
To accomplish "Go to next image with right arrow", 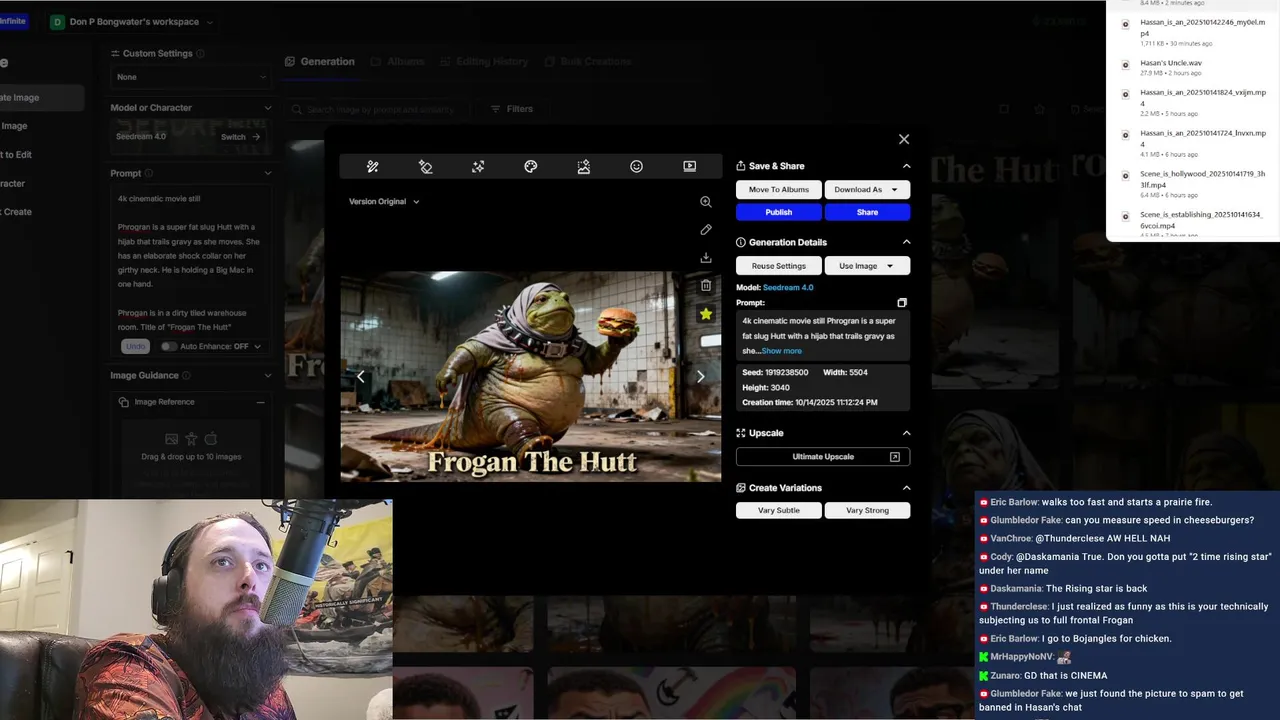I will click(x=700, y=377).
